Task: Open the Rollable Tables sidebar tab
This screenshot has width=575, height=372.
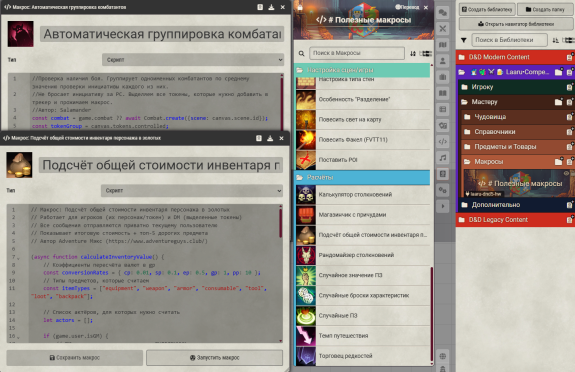Action: 443,109
